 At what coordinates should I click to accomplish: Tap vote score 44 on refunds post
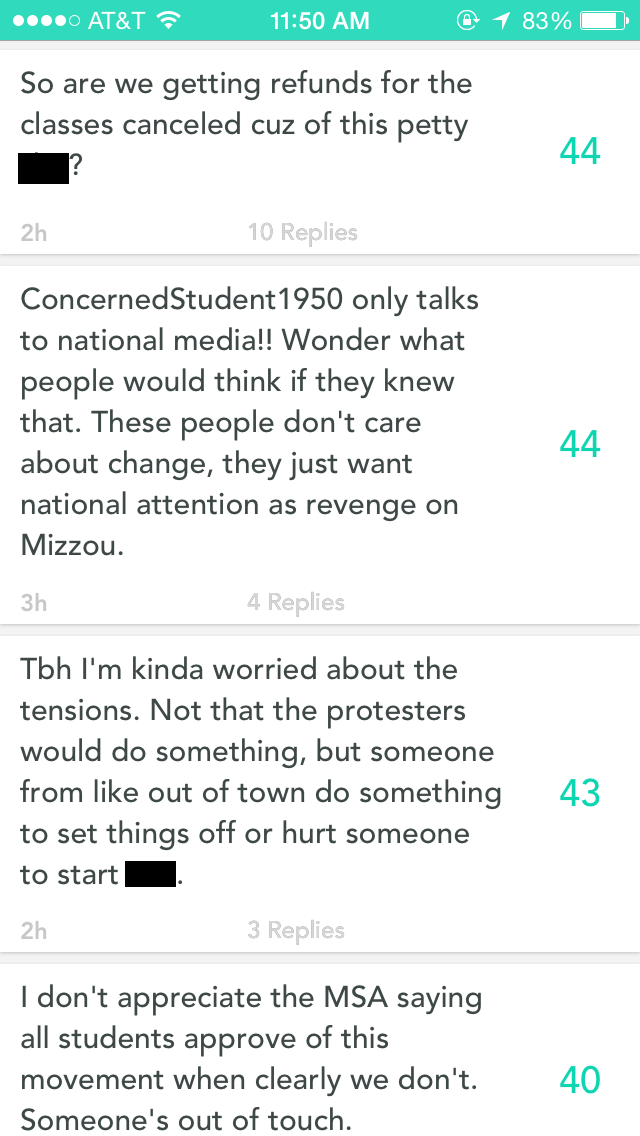(580, 151)
